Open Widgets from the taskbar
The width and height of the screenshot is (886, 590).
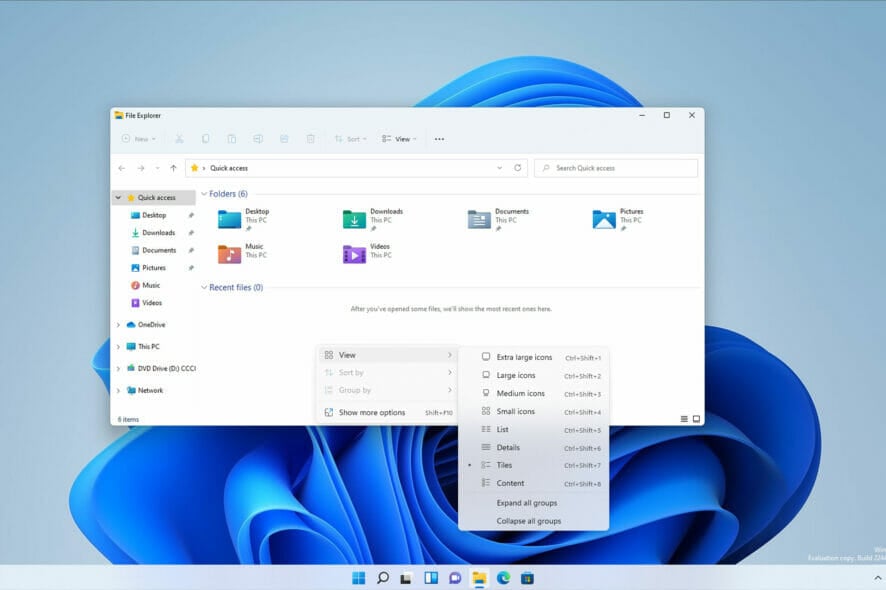tap(431, 577)
